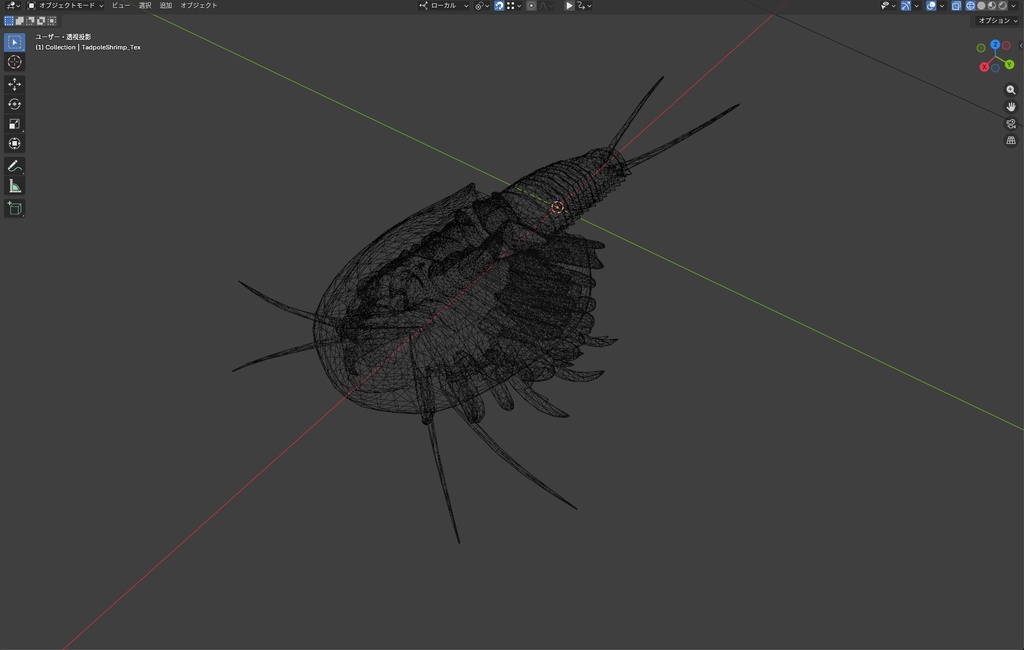Select the Cursor tool
This screenshot has width=1024, height=650.
tap(14, 62)
